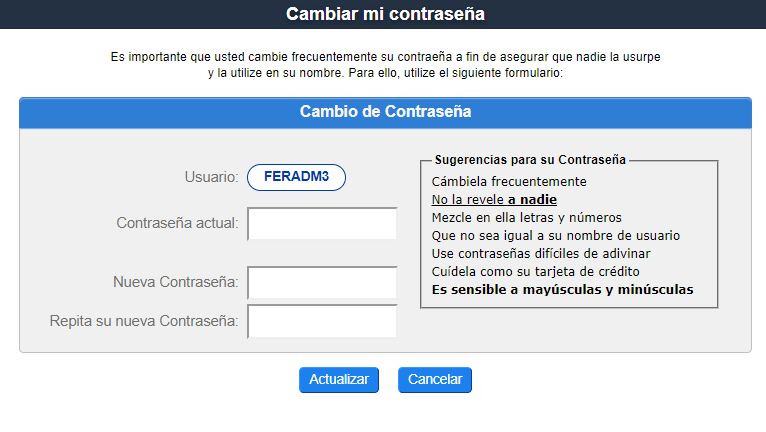Click the bold 'Es sensible a mayúsculas' text
The image size is (766, 432).
(562, 290)
